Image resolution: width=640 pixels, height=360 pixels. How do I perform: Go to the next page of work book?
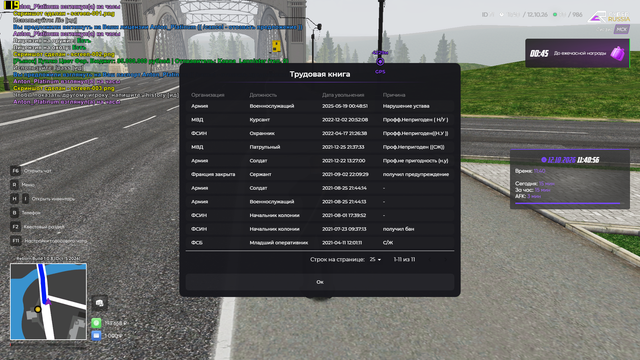click(445, 260)
